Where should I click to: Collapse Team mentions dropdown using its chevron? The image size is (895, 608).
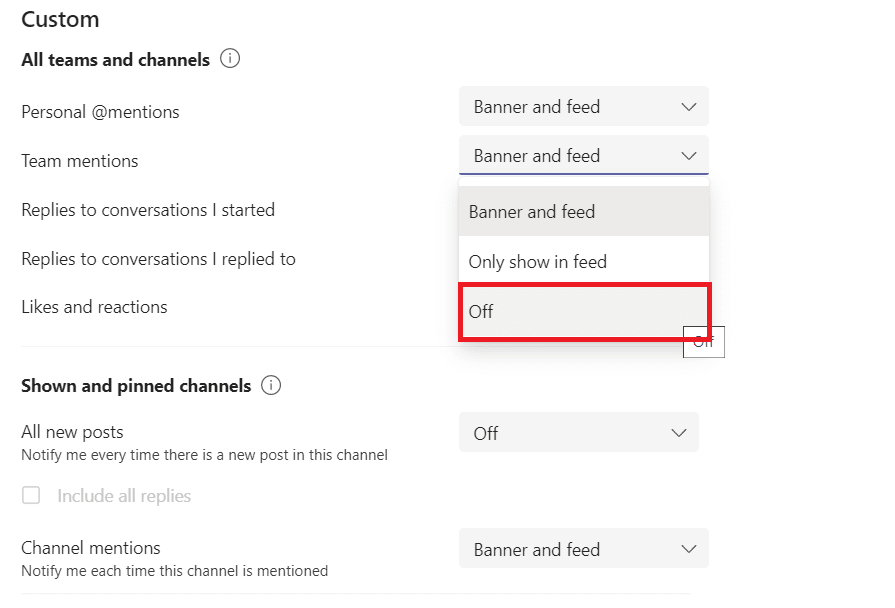688,156
